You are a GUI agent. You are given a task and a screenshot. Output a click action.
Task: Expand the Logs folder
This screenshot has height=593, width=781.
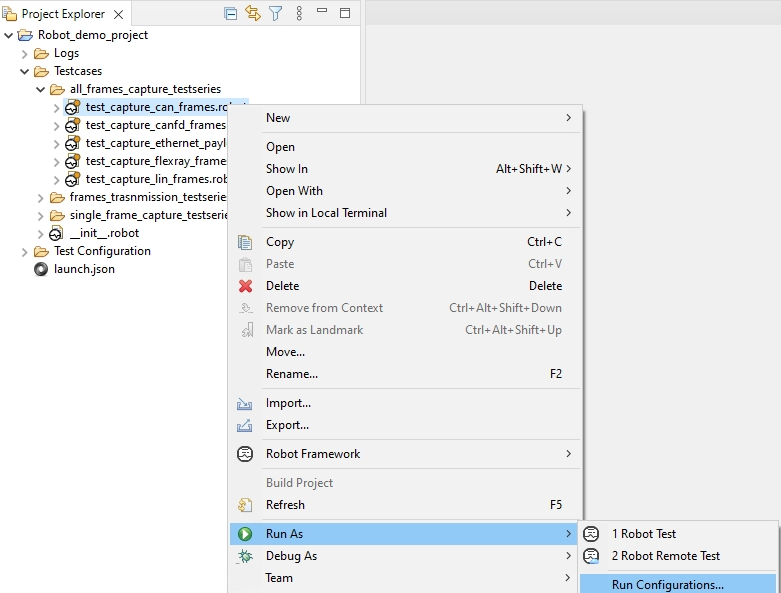[x=25, y=54]
